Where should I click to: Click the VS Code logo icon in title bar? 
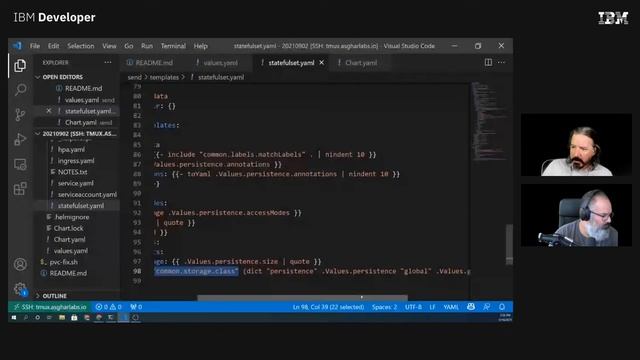pos(17,46)
